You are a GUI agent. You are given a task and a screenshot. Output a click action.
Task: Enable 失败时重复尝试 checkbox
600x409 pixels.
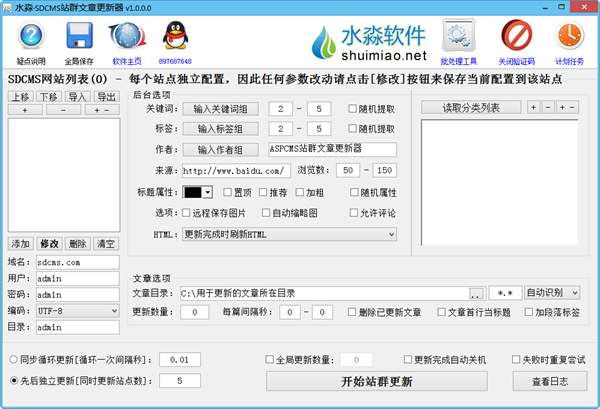coord(516,360)
